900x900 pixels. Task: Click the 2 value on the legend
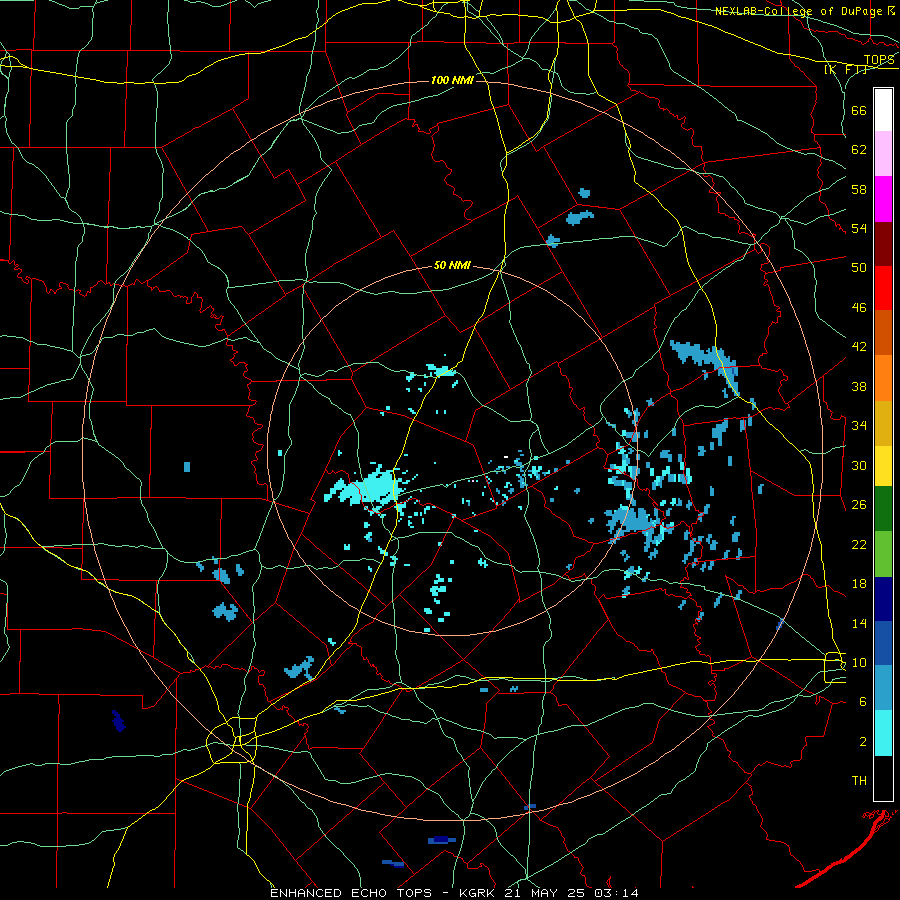click(x=863, y=741)
